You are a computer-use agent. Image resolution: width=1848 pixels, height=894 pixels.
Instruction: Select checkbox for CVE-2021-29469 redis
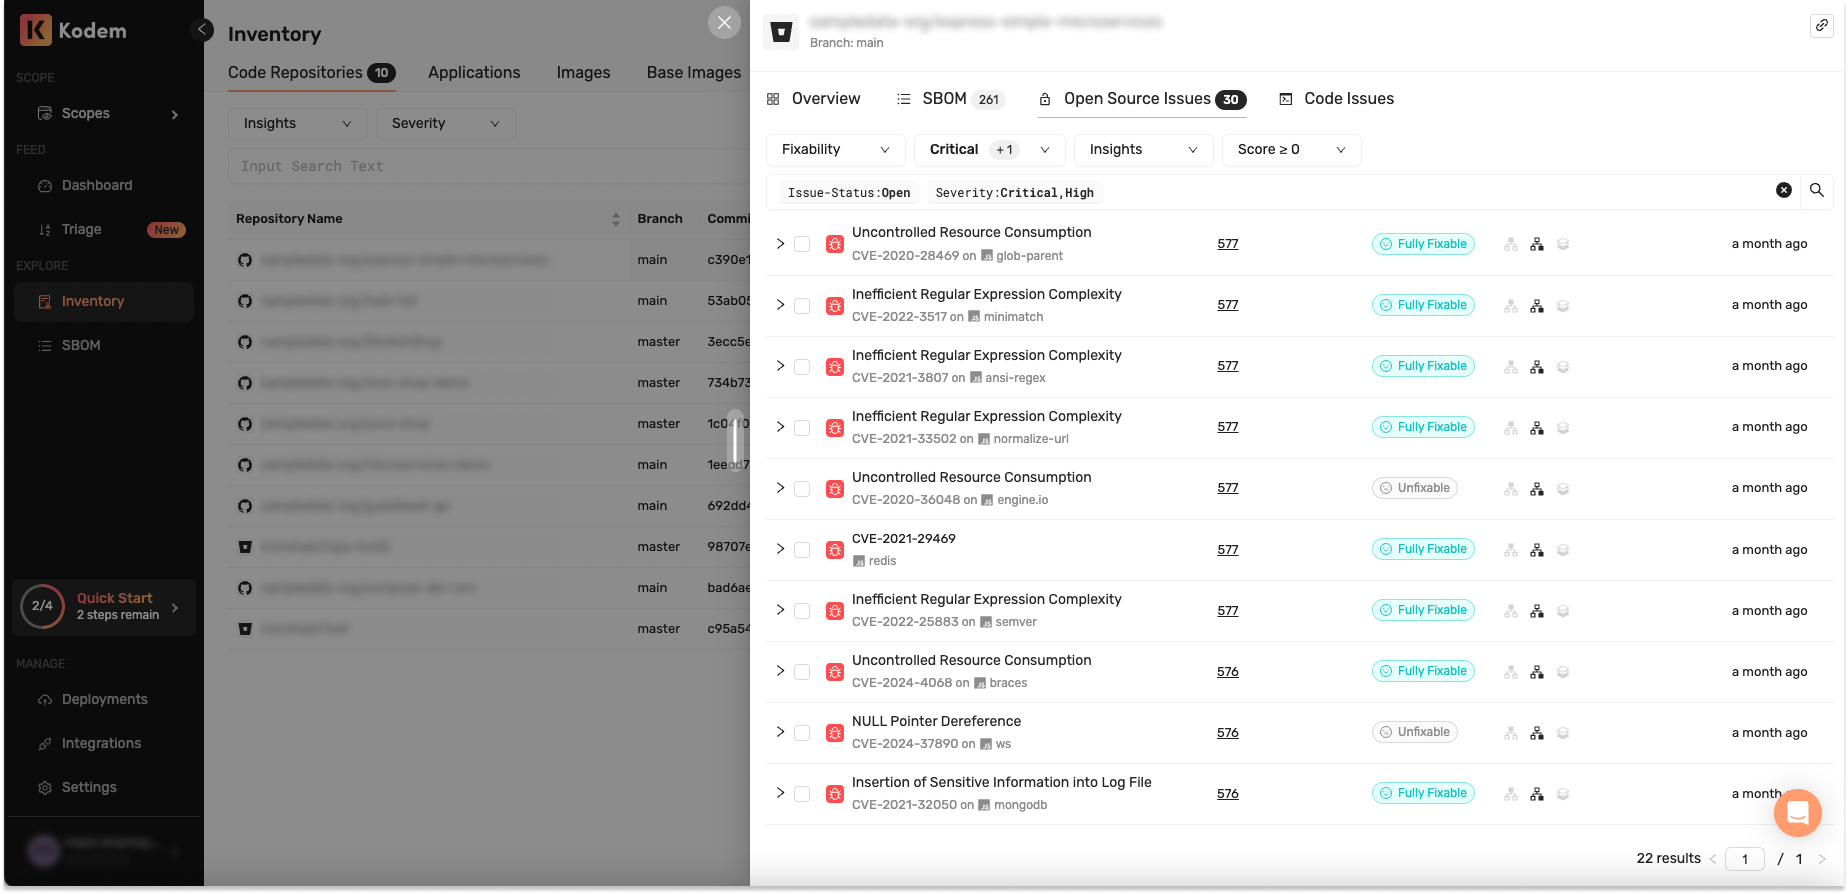[x=802, y=549]
